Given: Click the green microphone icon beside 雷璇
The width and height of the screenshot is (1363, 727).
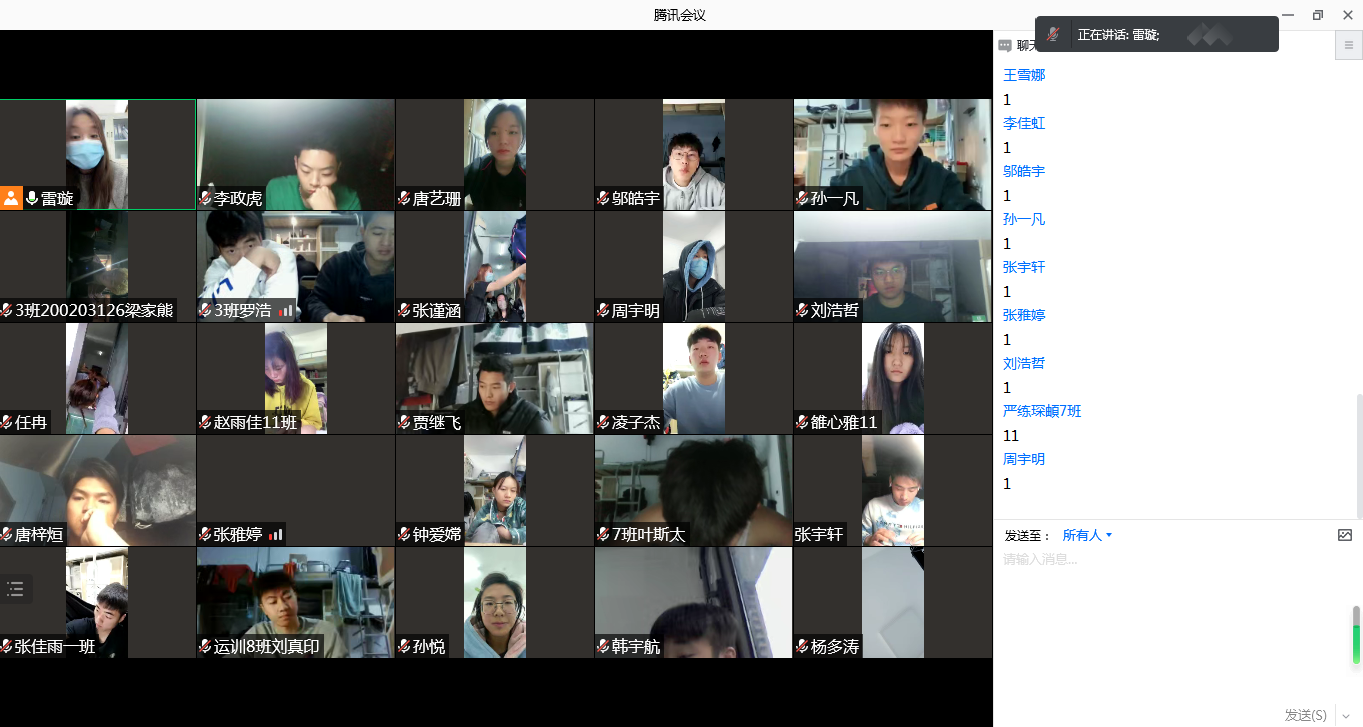Looking at the screenshot, I should pyautogui.click(x=32, y=198).
